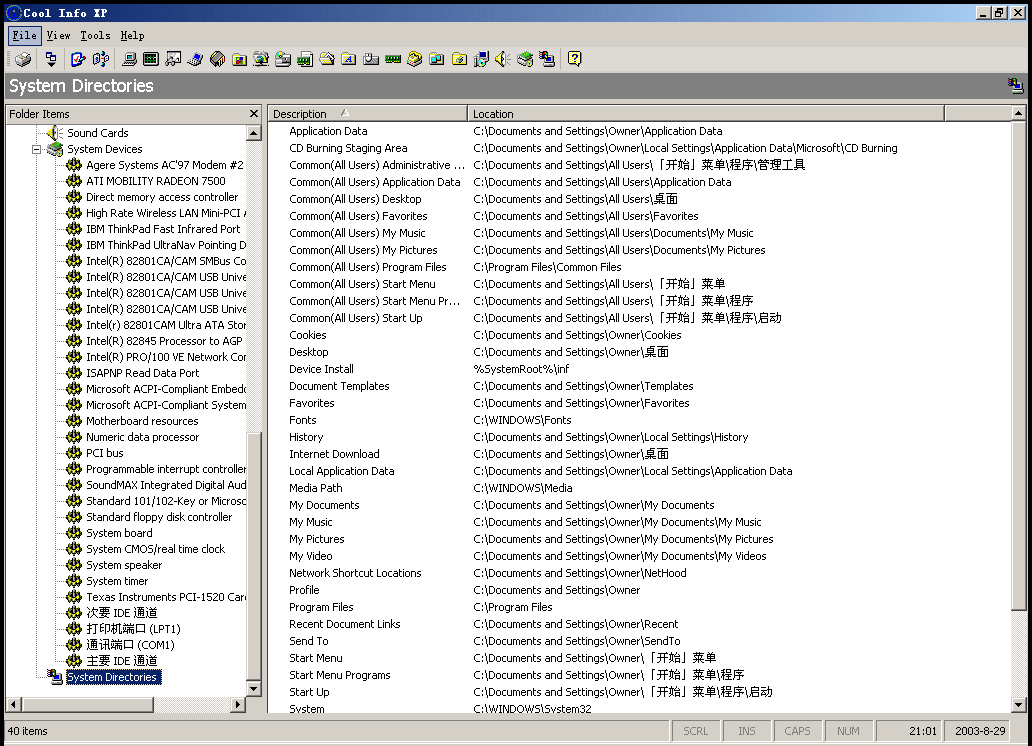1032x746 pixels.
Task: Select System CMOS/real time clock
Action: (155, 549)
